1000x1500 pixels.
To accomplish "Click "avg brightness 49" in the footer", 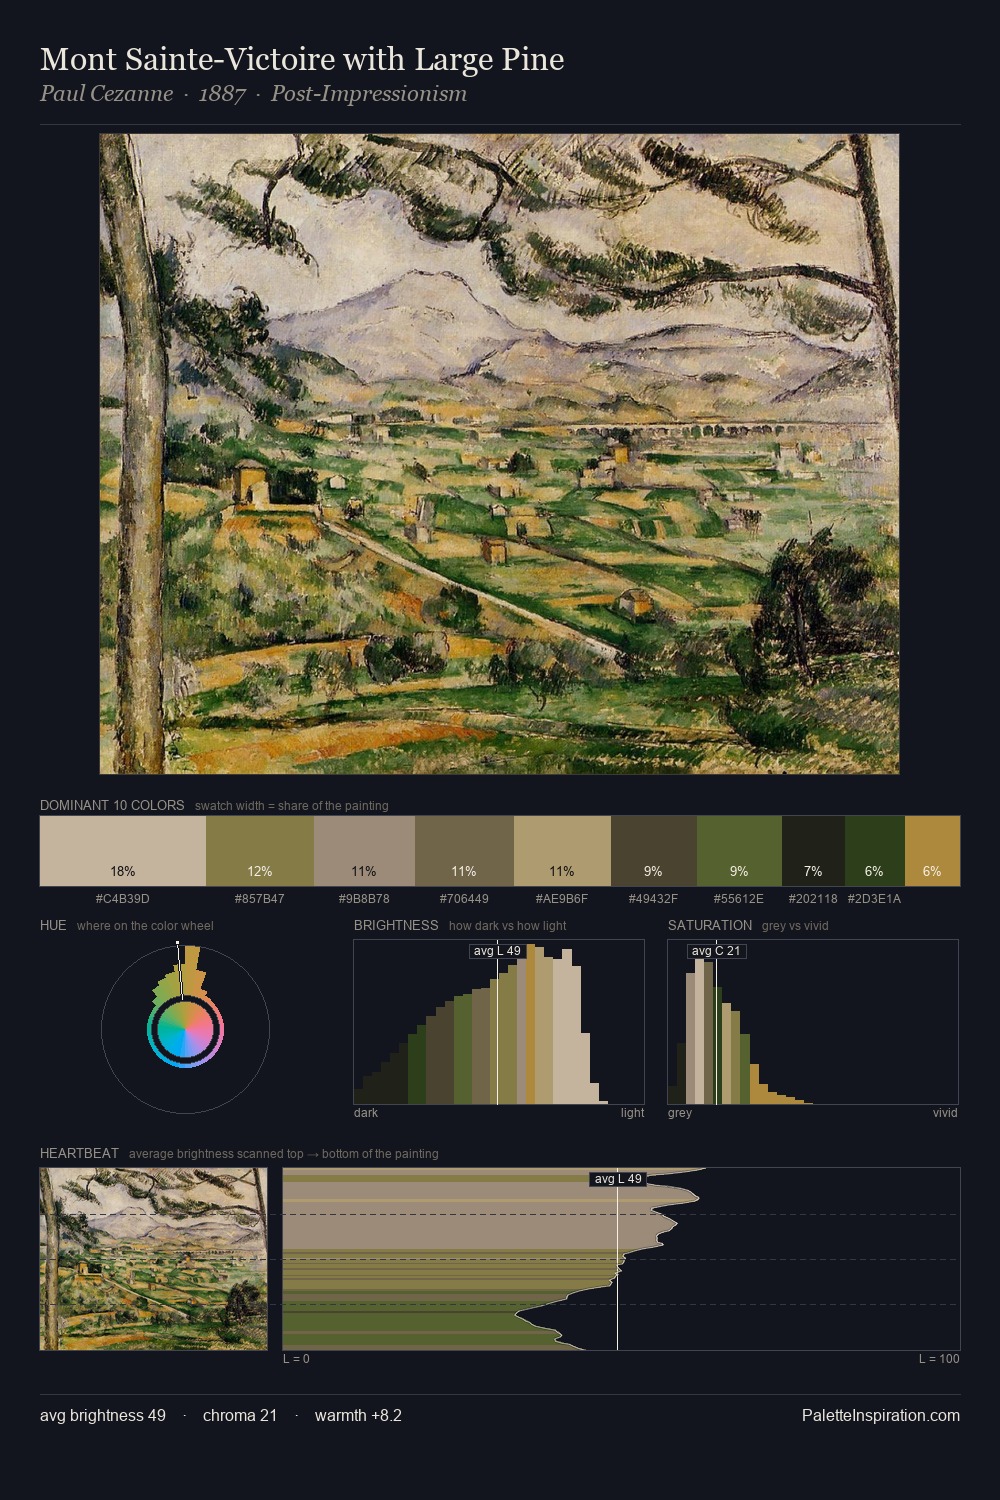I will 103,1415.
